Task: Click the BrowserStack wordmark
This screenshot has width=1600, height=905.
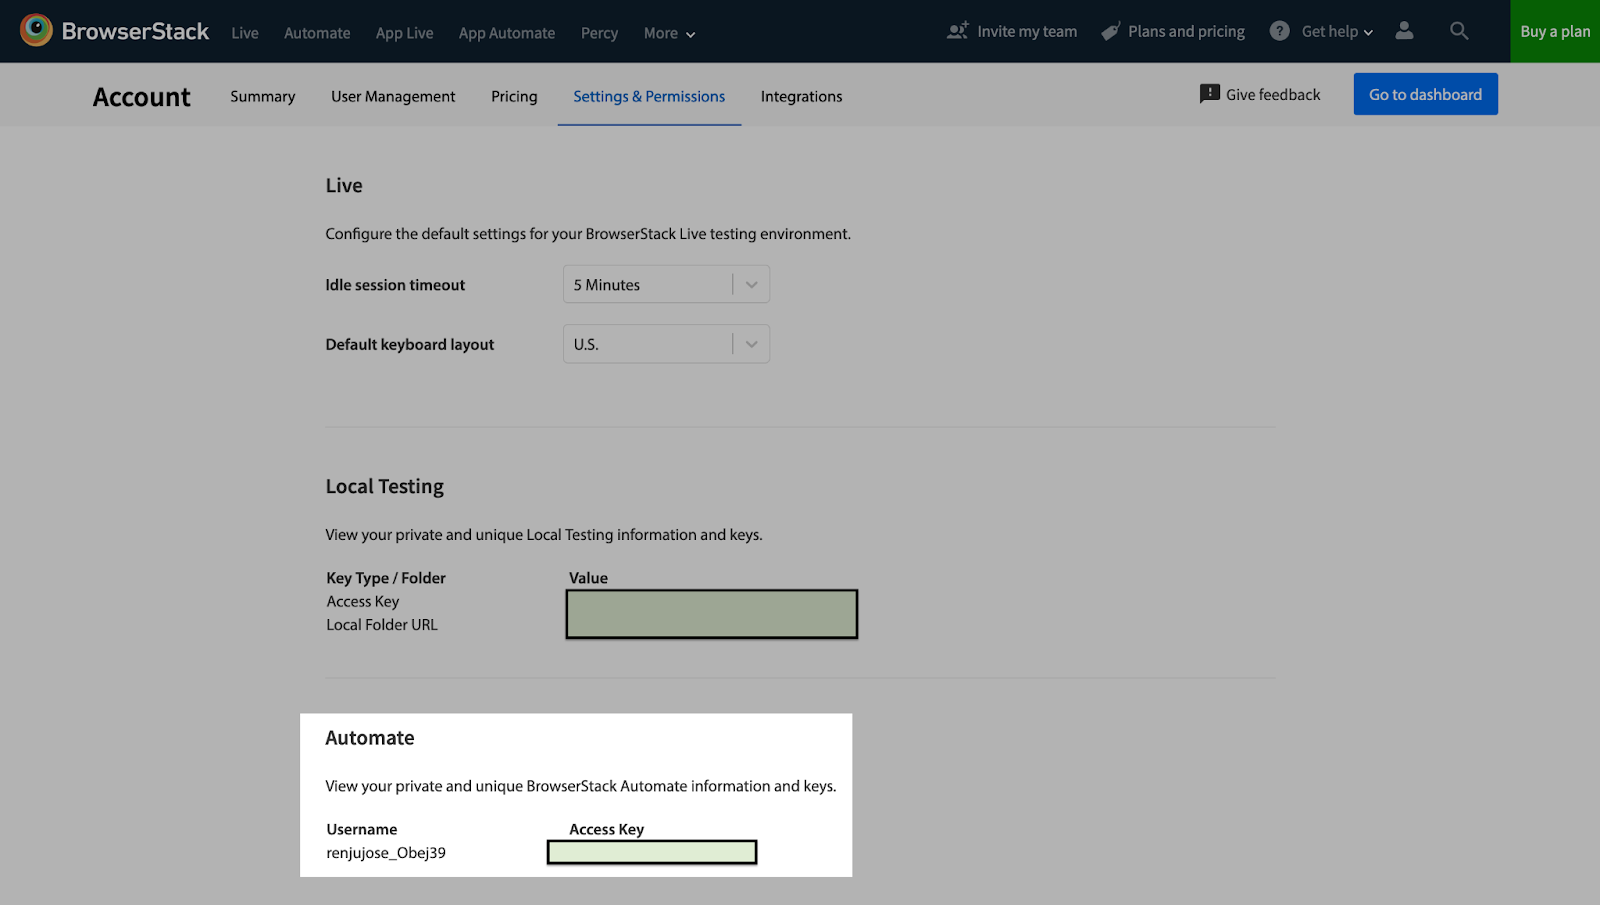Action: coord(135,31)
